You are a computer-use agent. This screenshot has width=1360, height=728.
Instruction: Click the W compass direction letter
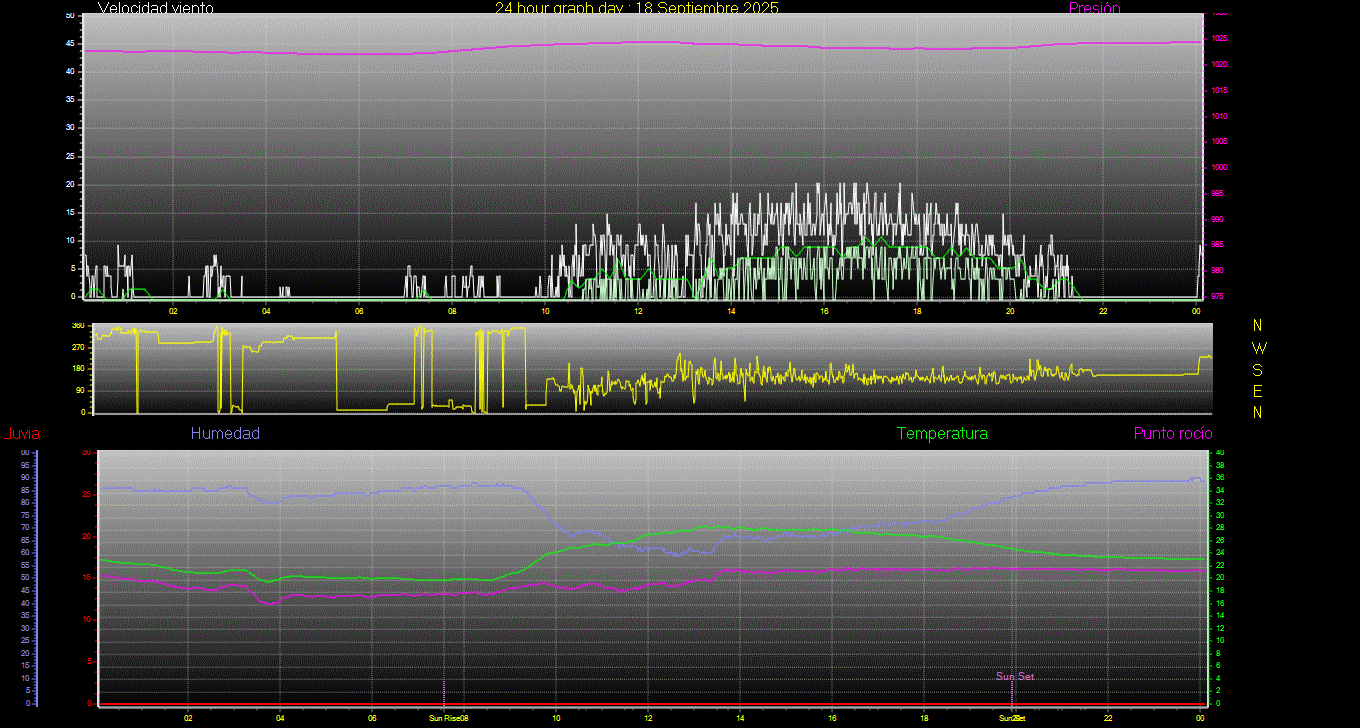tap(1258, 348)
